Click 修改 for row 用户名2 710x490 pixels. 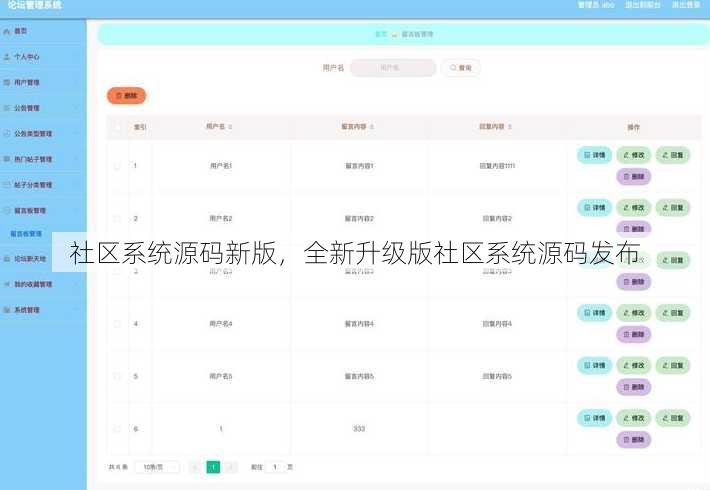[x=633, y=208]
